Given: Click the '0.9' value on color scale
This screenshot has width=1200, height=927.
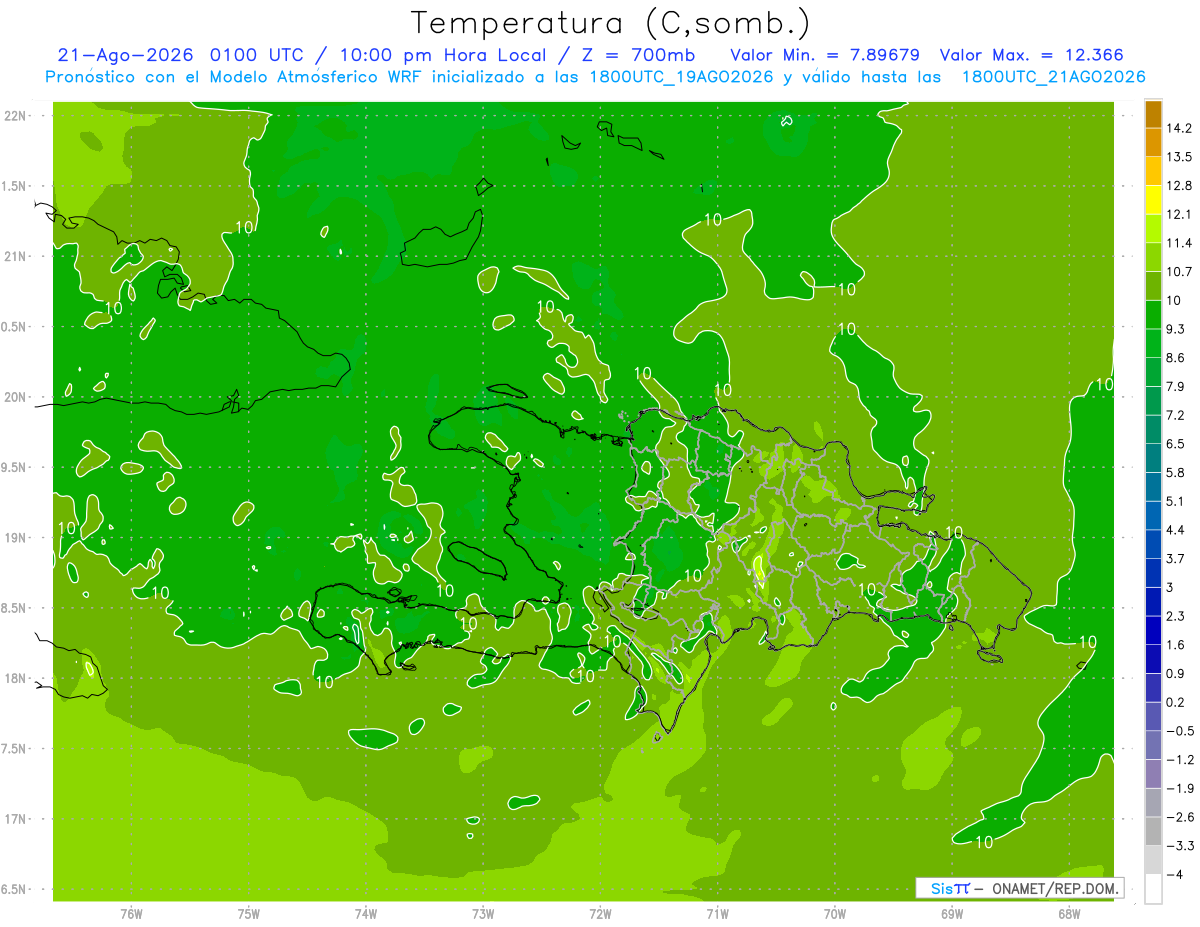Looking at the screenshot, I should coord(1176,673).
